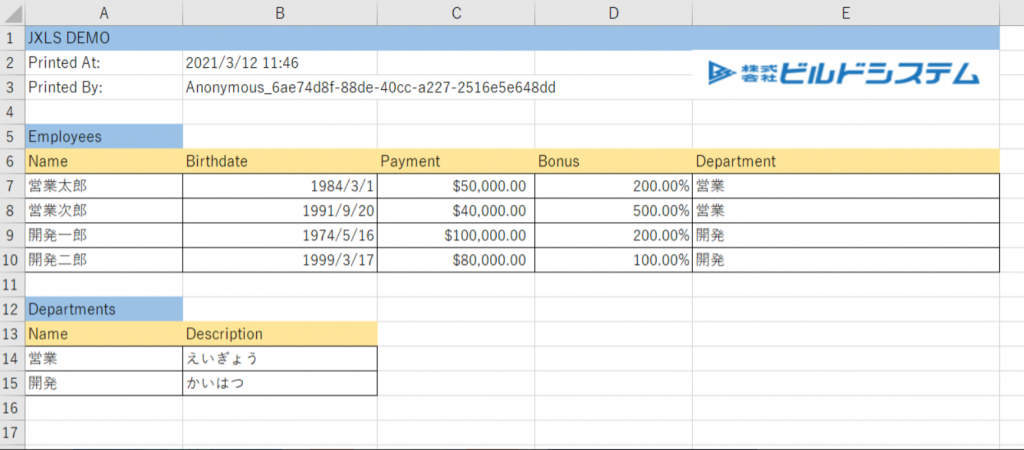Select the birthdate 1999/3/17 cell
Screen dimensions: 1024x450
point(280,259)
